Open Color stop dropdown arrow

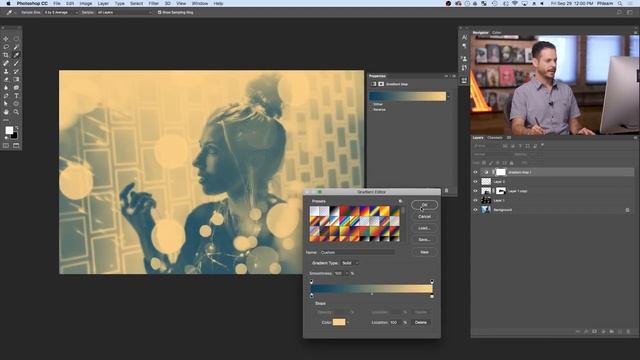pyautogui.click(x=348, y=322)
